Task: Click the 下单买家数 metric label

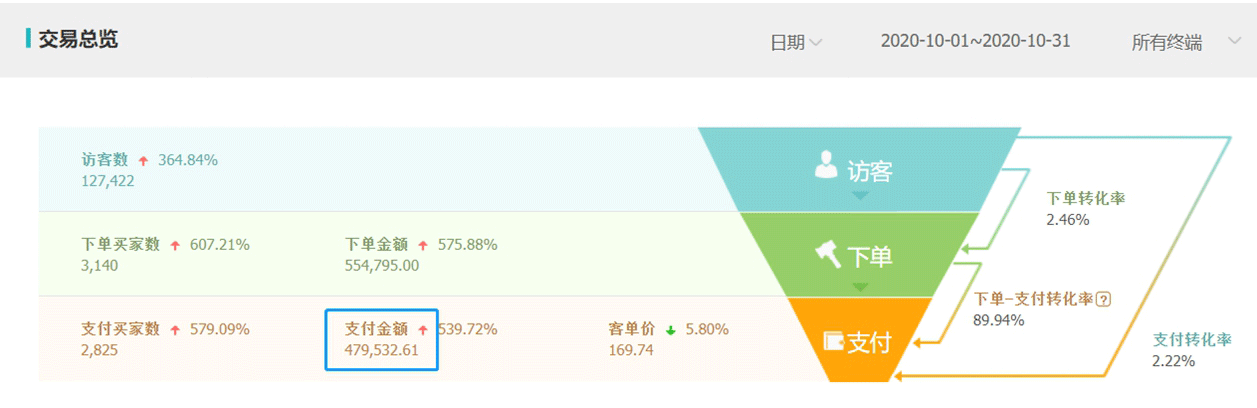Action: click(x=120, y=244)
